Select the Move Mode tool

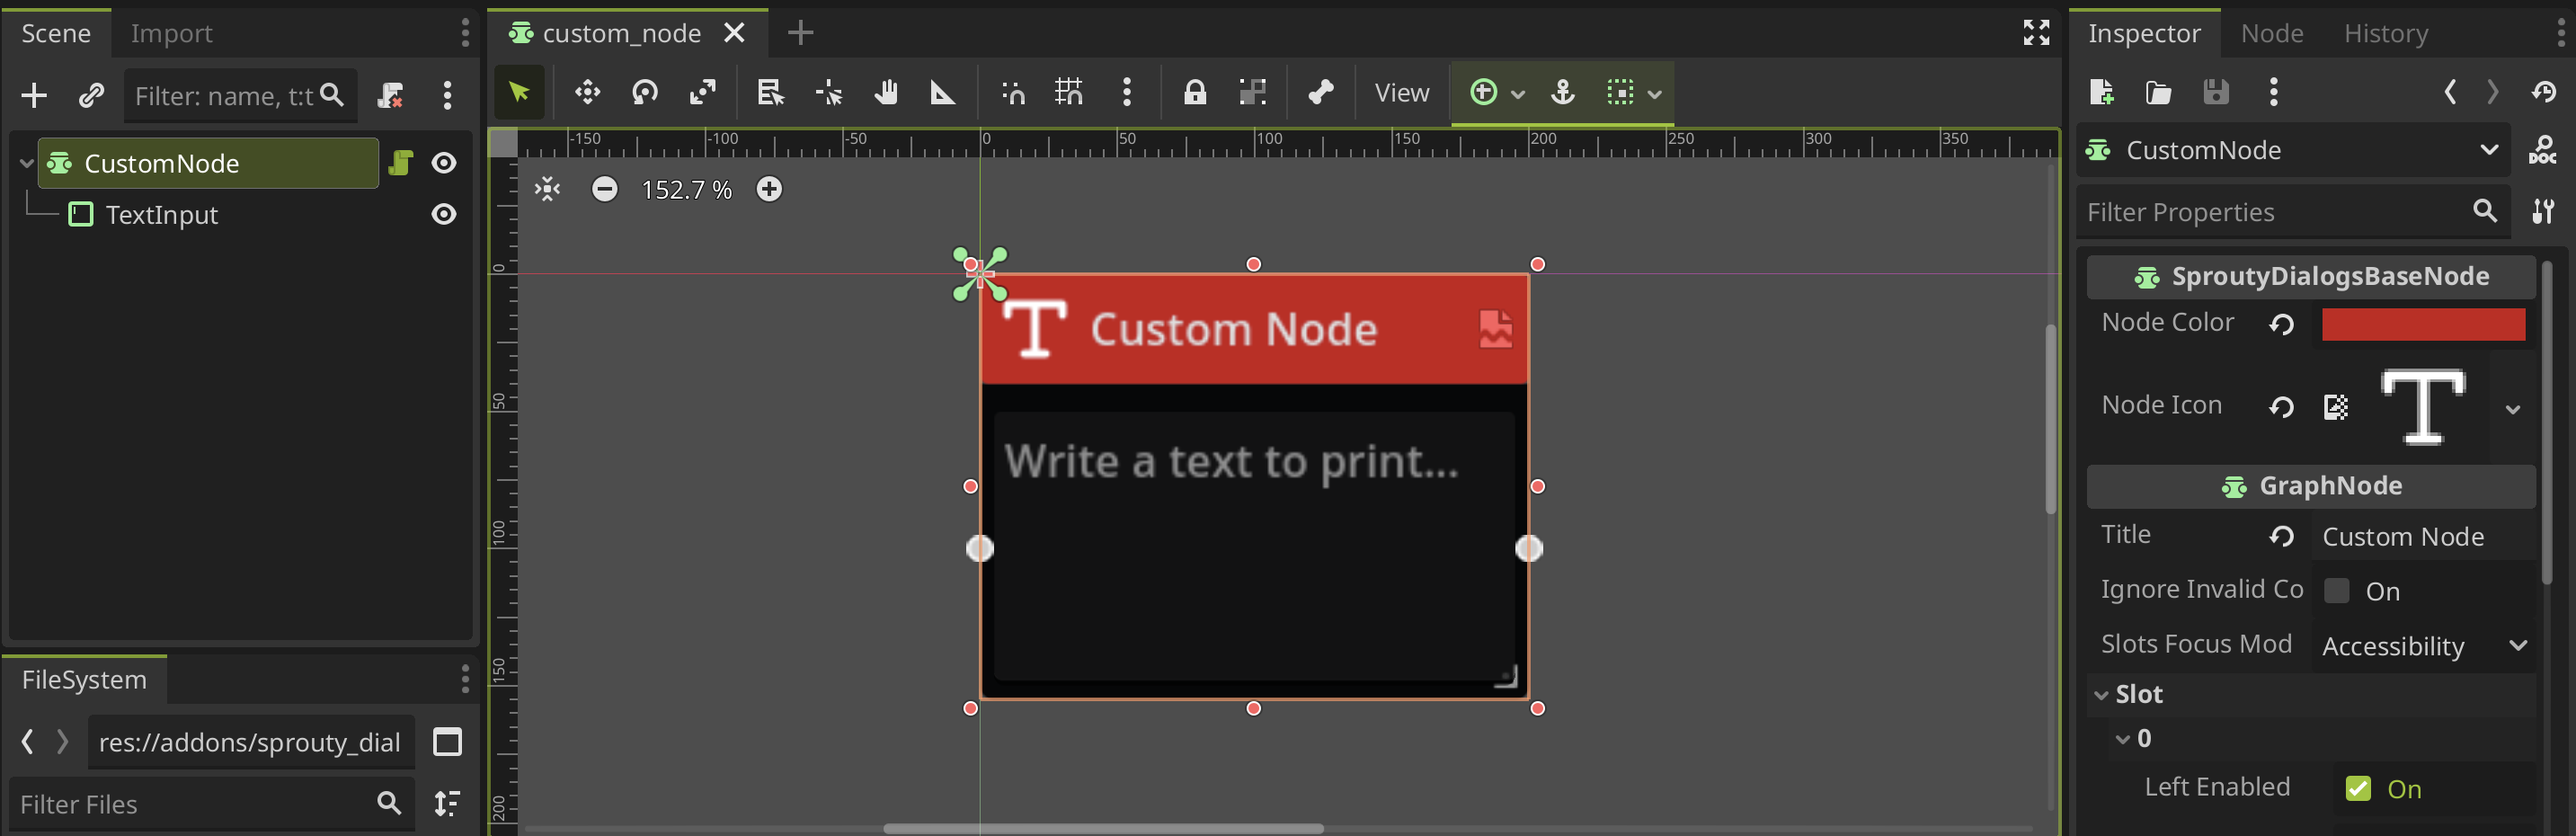(x=586, y=92)
